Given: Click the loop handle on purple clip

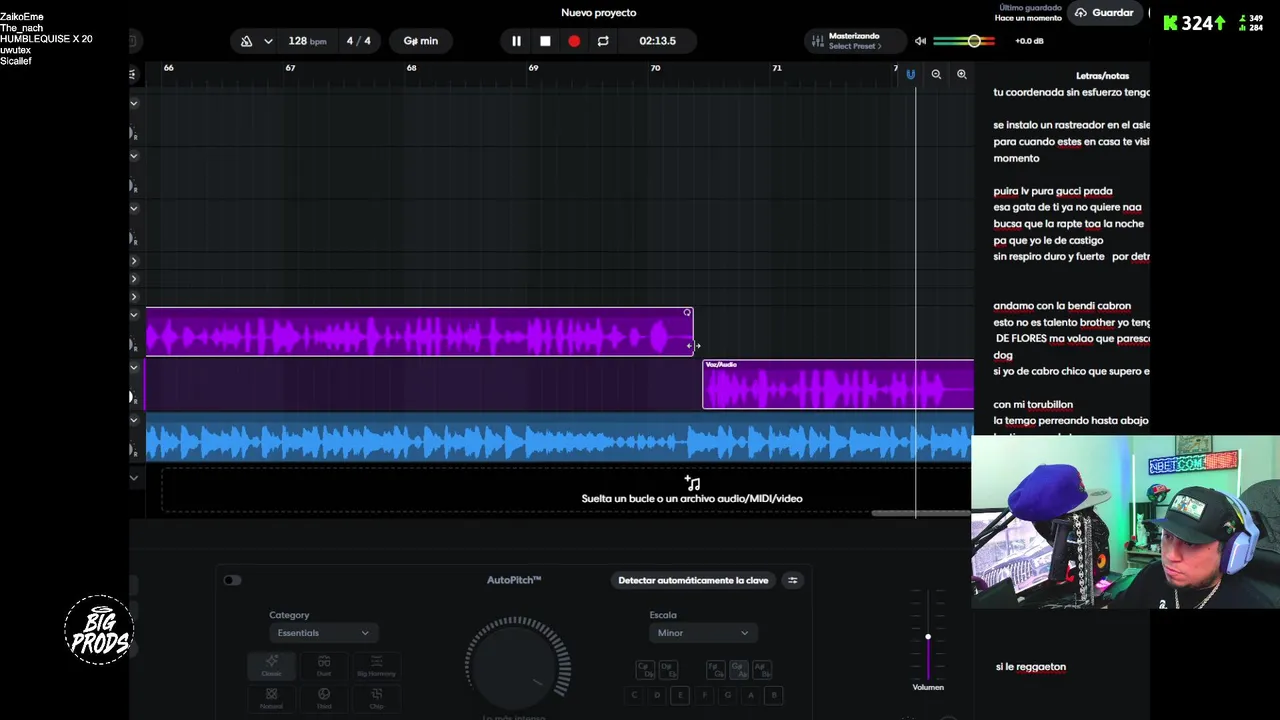Looking at the screenshot, I should 687,313.
